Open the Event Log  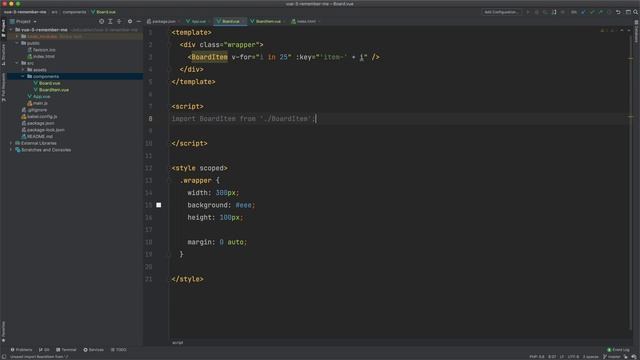pyautogui.click(x=618, y=350)
